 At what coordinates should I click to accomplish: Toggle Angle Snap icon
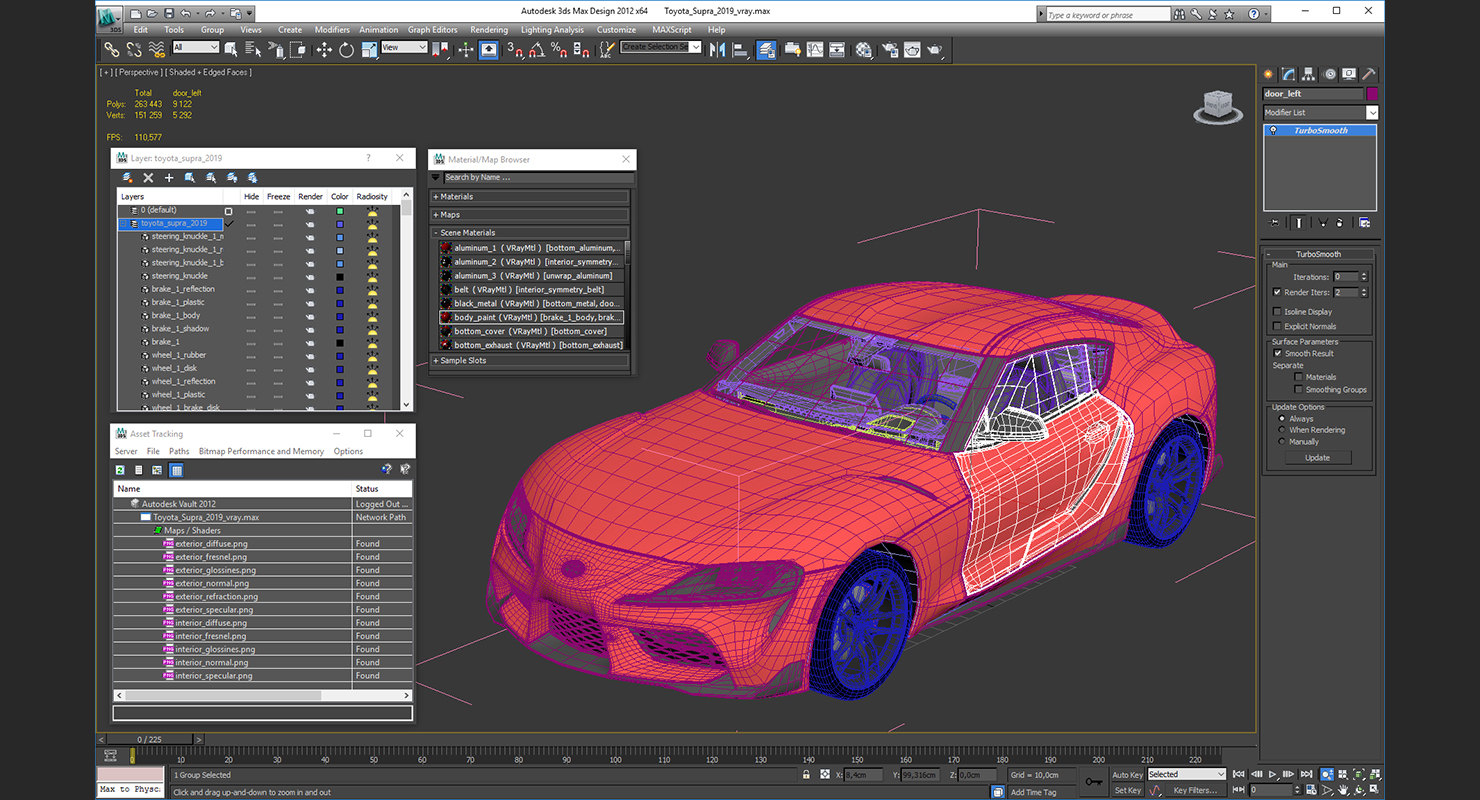click(x=537, y=49)
